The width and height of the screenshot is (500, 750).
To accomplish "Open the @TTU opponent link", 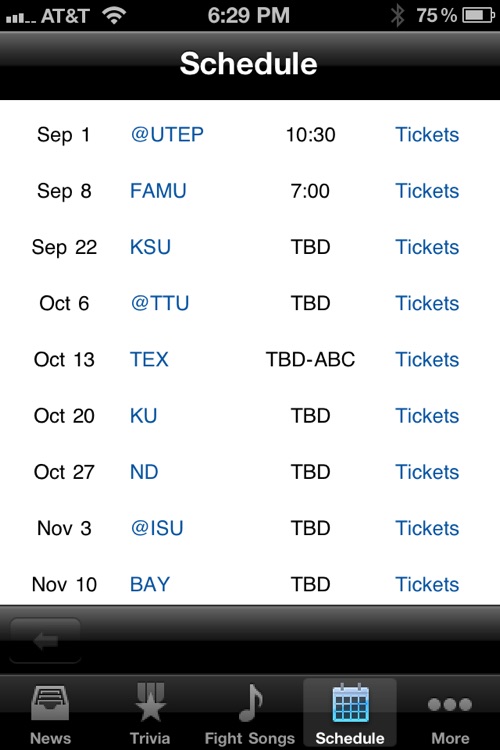I will click(x=160, y=303).
